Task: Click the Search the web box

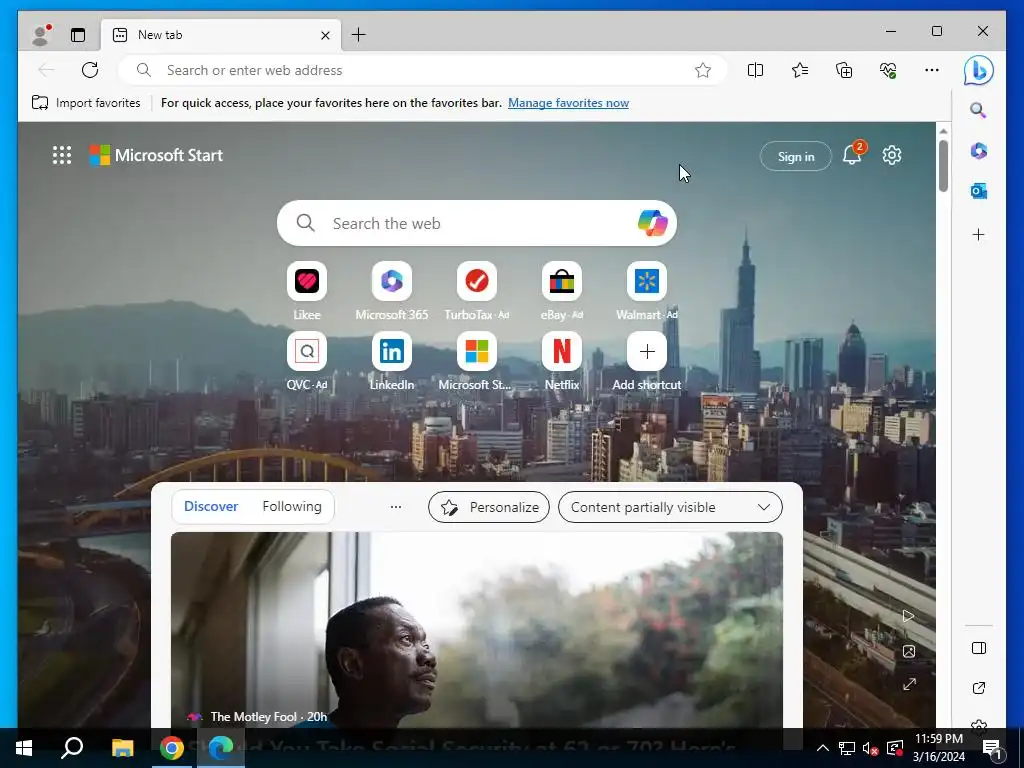Action: [x=477, y=223]
